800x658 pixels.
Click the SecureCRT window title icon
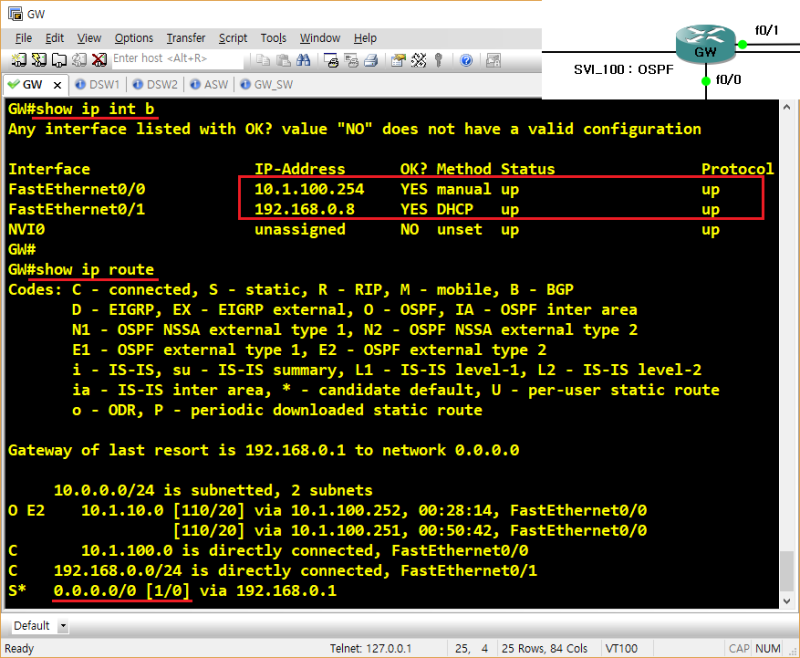[x=15, y=14]
